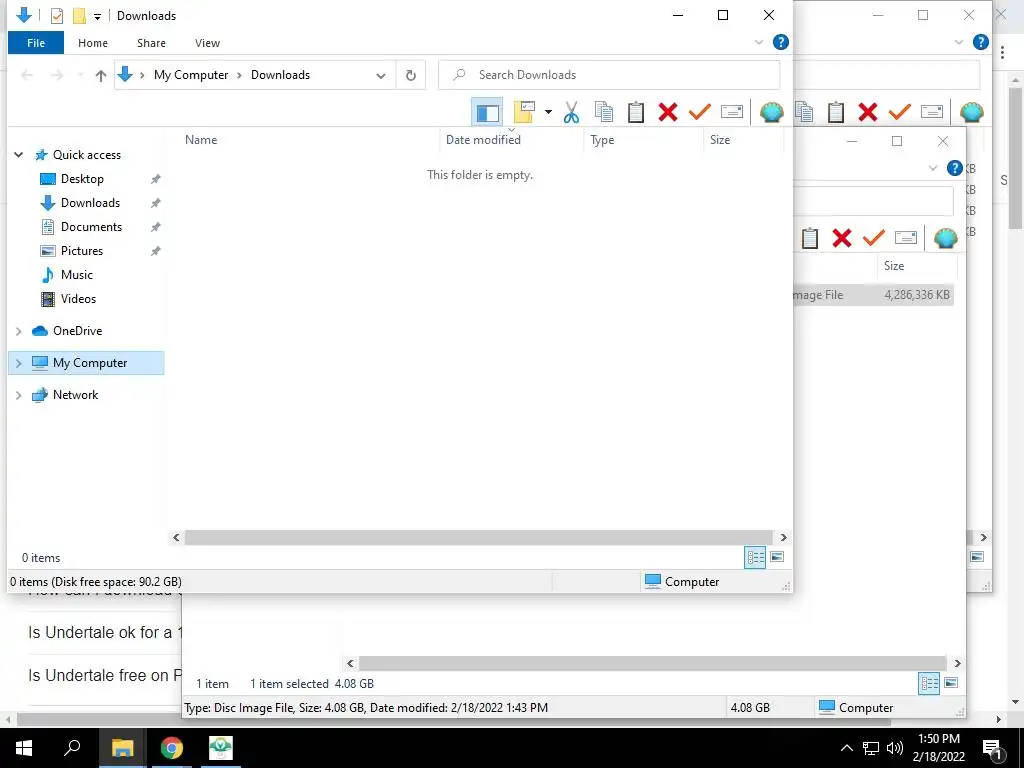Click Paste icon in the middle Explorer window toolbar
The height and width of the screenshot is (768, 1024).
836,112
